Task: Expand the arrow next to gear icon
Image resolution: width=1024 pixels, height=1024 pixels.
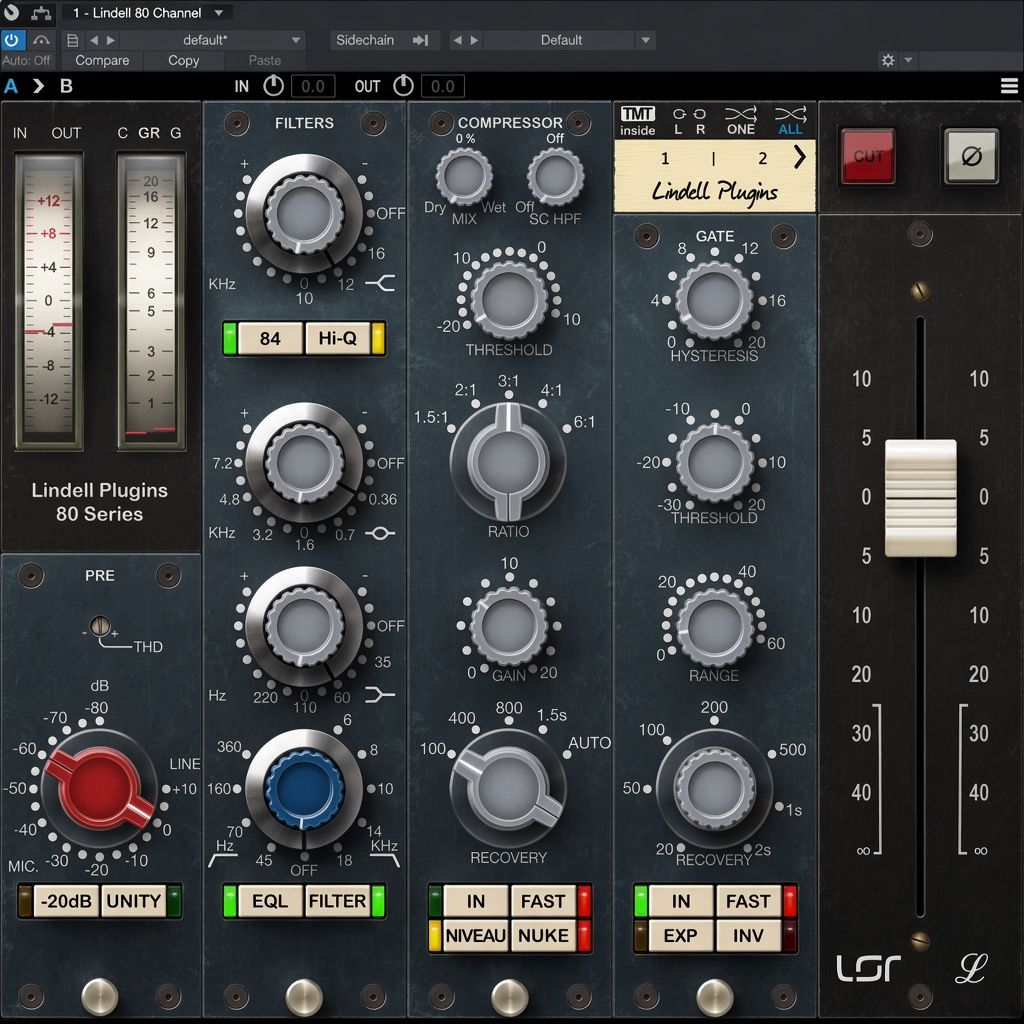Action: click(x=908, y=60)
